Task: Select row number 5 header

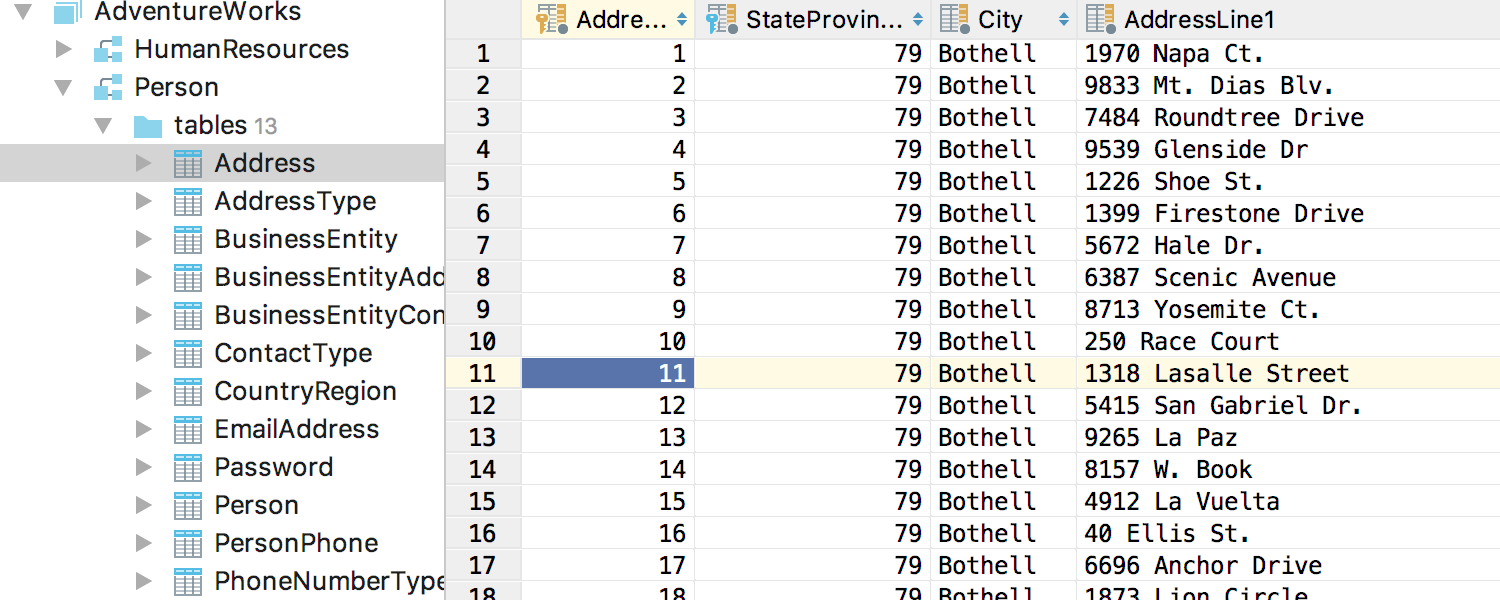Action: click(483, 182)
